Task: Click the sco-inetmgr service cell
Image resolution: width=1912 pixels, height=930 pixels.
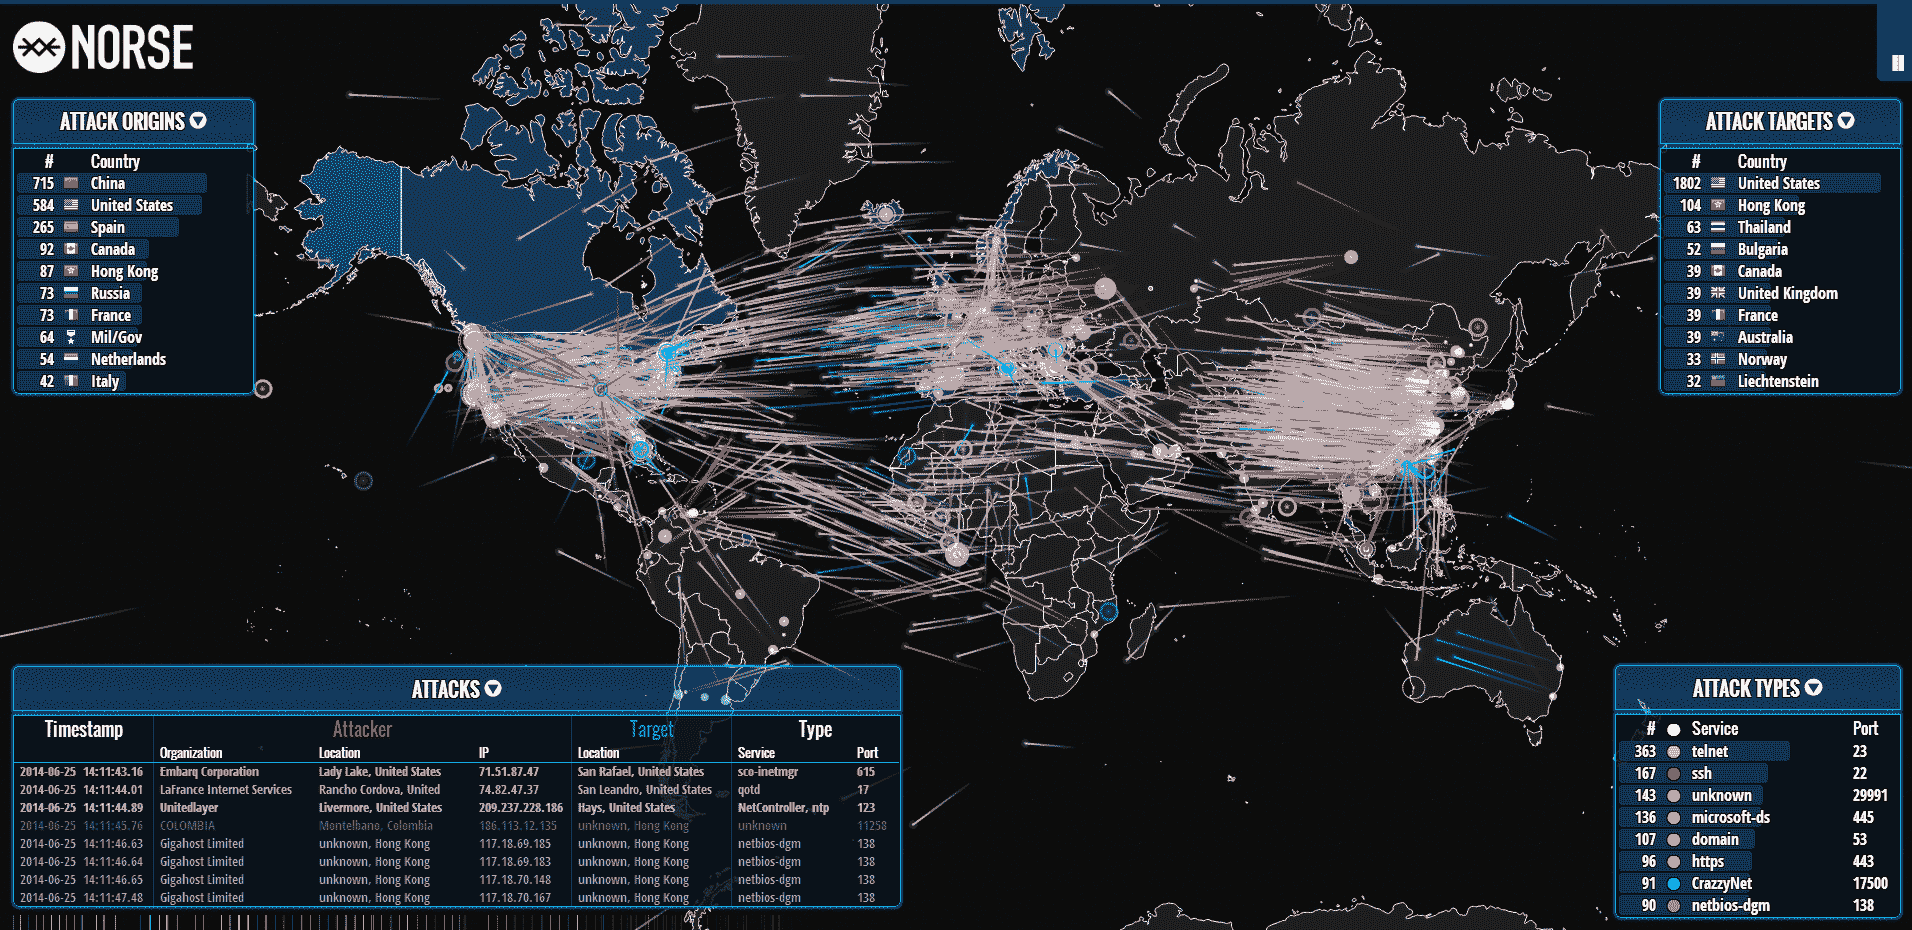Action: point(767,772)
